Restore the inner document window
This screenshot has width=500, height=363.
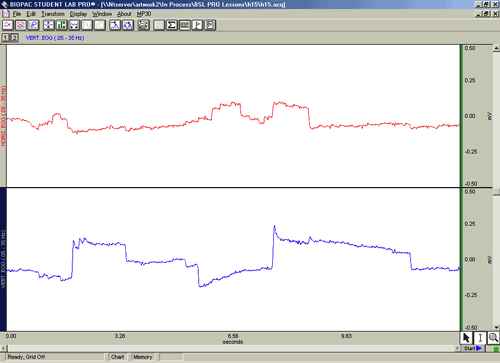(x=487, y=14)
